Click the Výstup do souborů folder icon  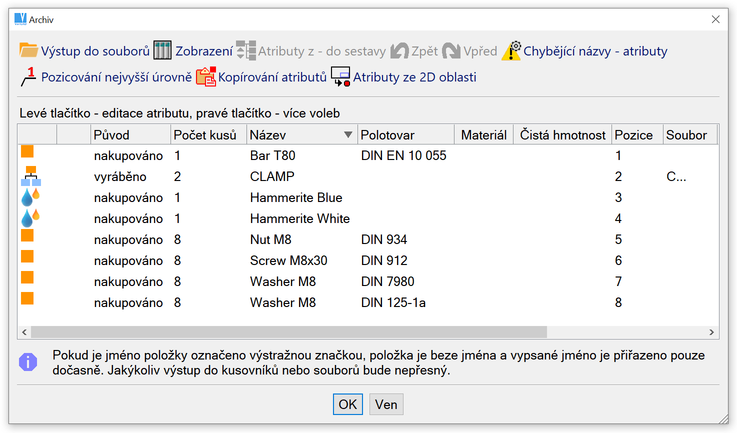point(28,51)
